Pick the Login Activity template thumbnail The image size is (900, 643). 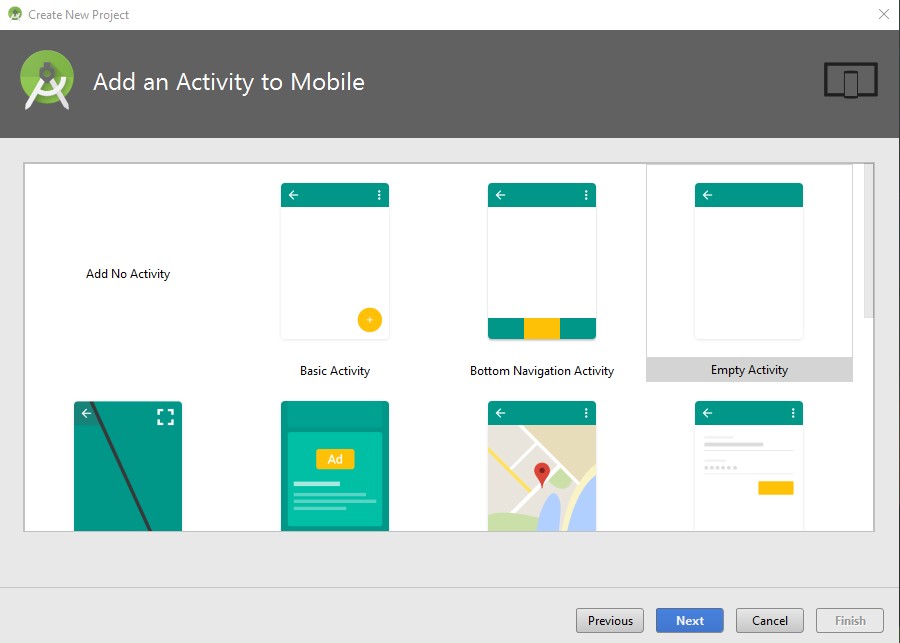click(748, 466)
